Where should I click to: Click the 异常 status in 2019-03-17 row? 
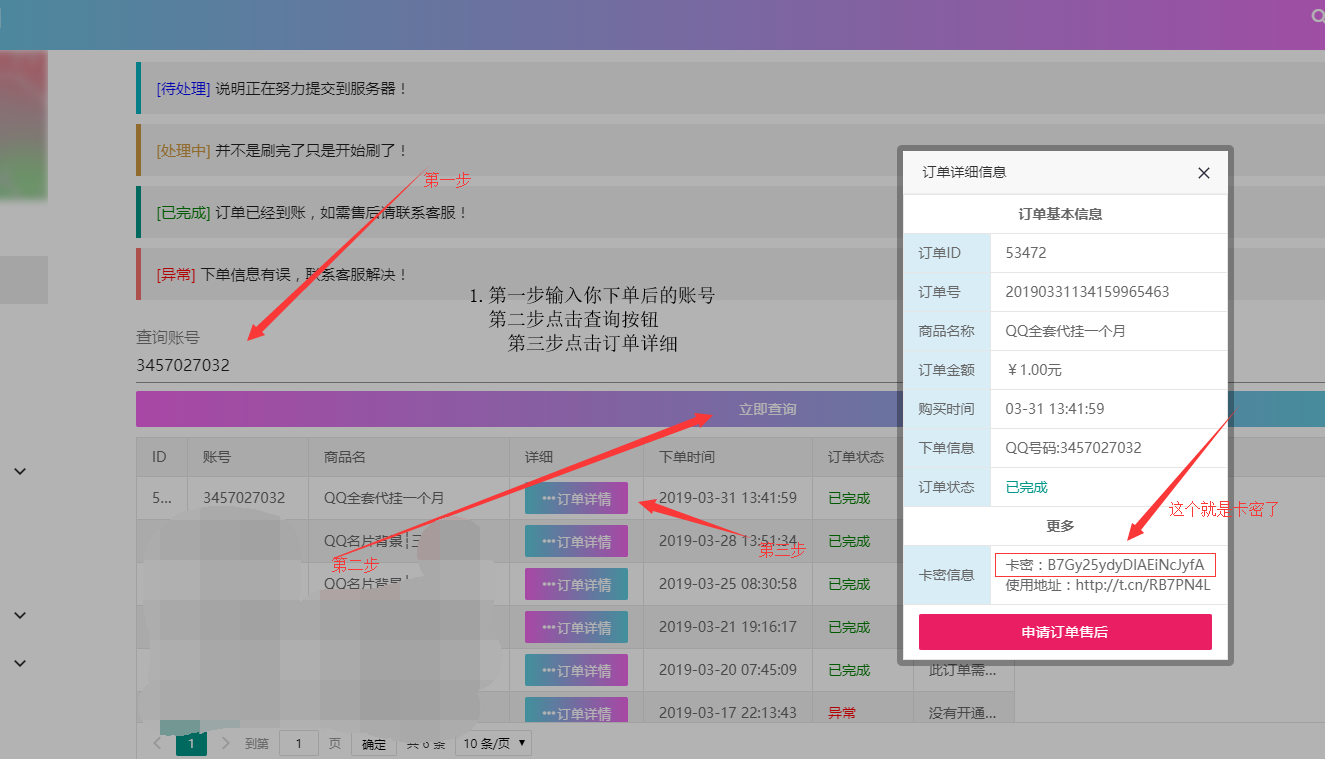point(842,713)
